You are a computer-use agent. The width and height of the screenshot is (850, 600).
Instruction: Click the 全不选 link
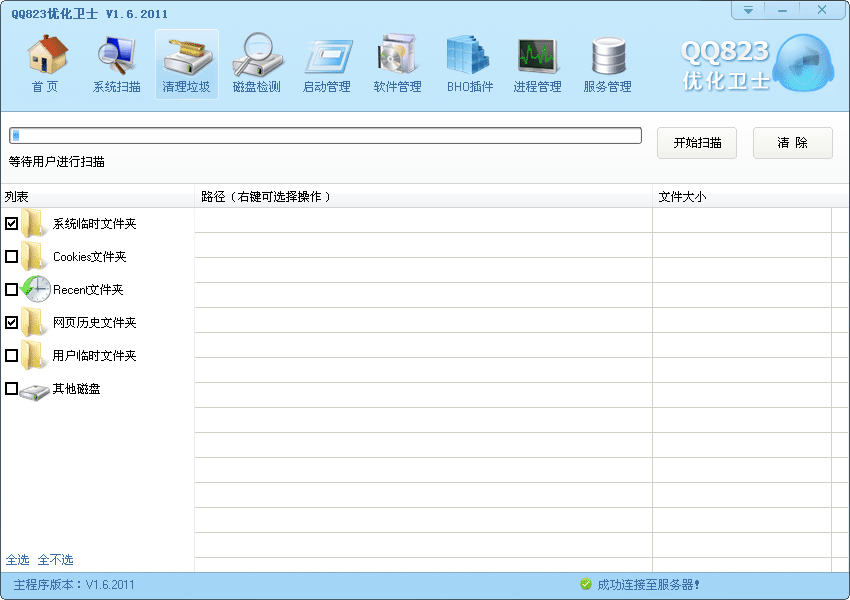pyautogui.click(x=55, y=559)
